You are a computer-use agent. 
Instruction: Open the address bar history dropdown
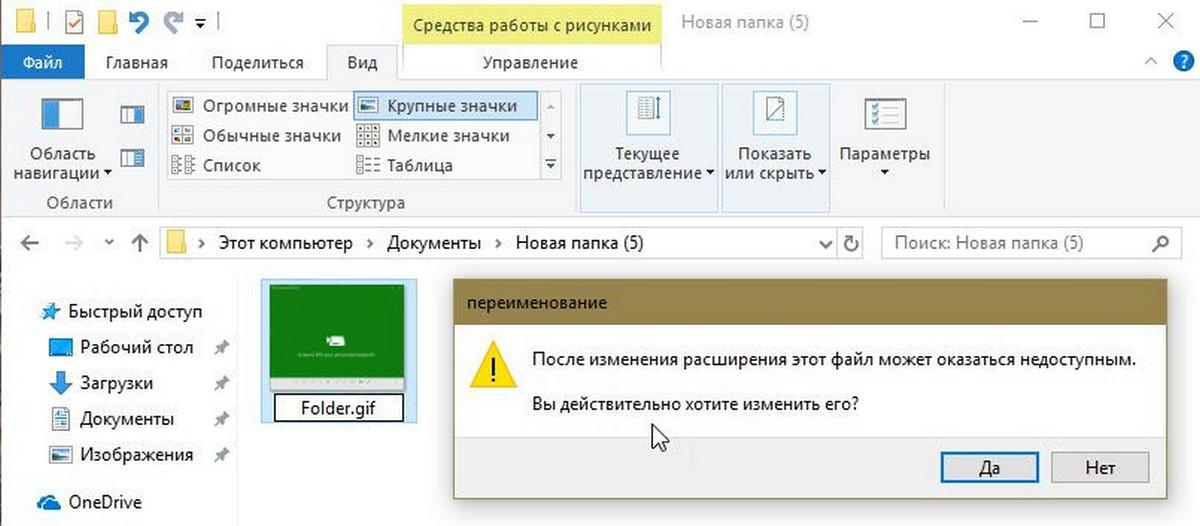pyautogui.click(x=825, y=243)
